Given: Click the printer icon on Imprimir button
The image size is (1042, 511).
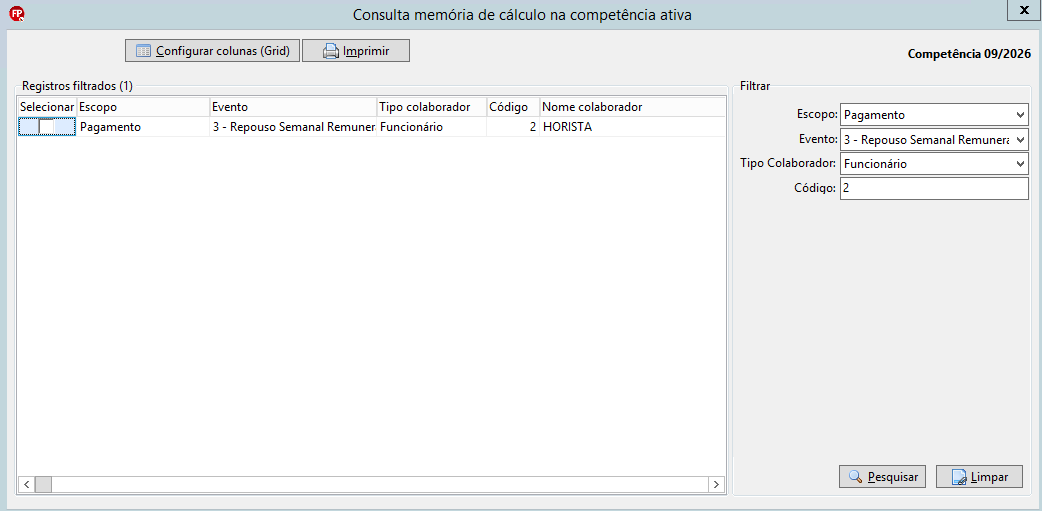Looking at the screenshot, I should [x=331, y=51].
